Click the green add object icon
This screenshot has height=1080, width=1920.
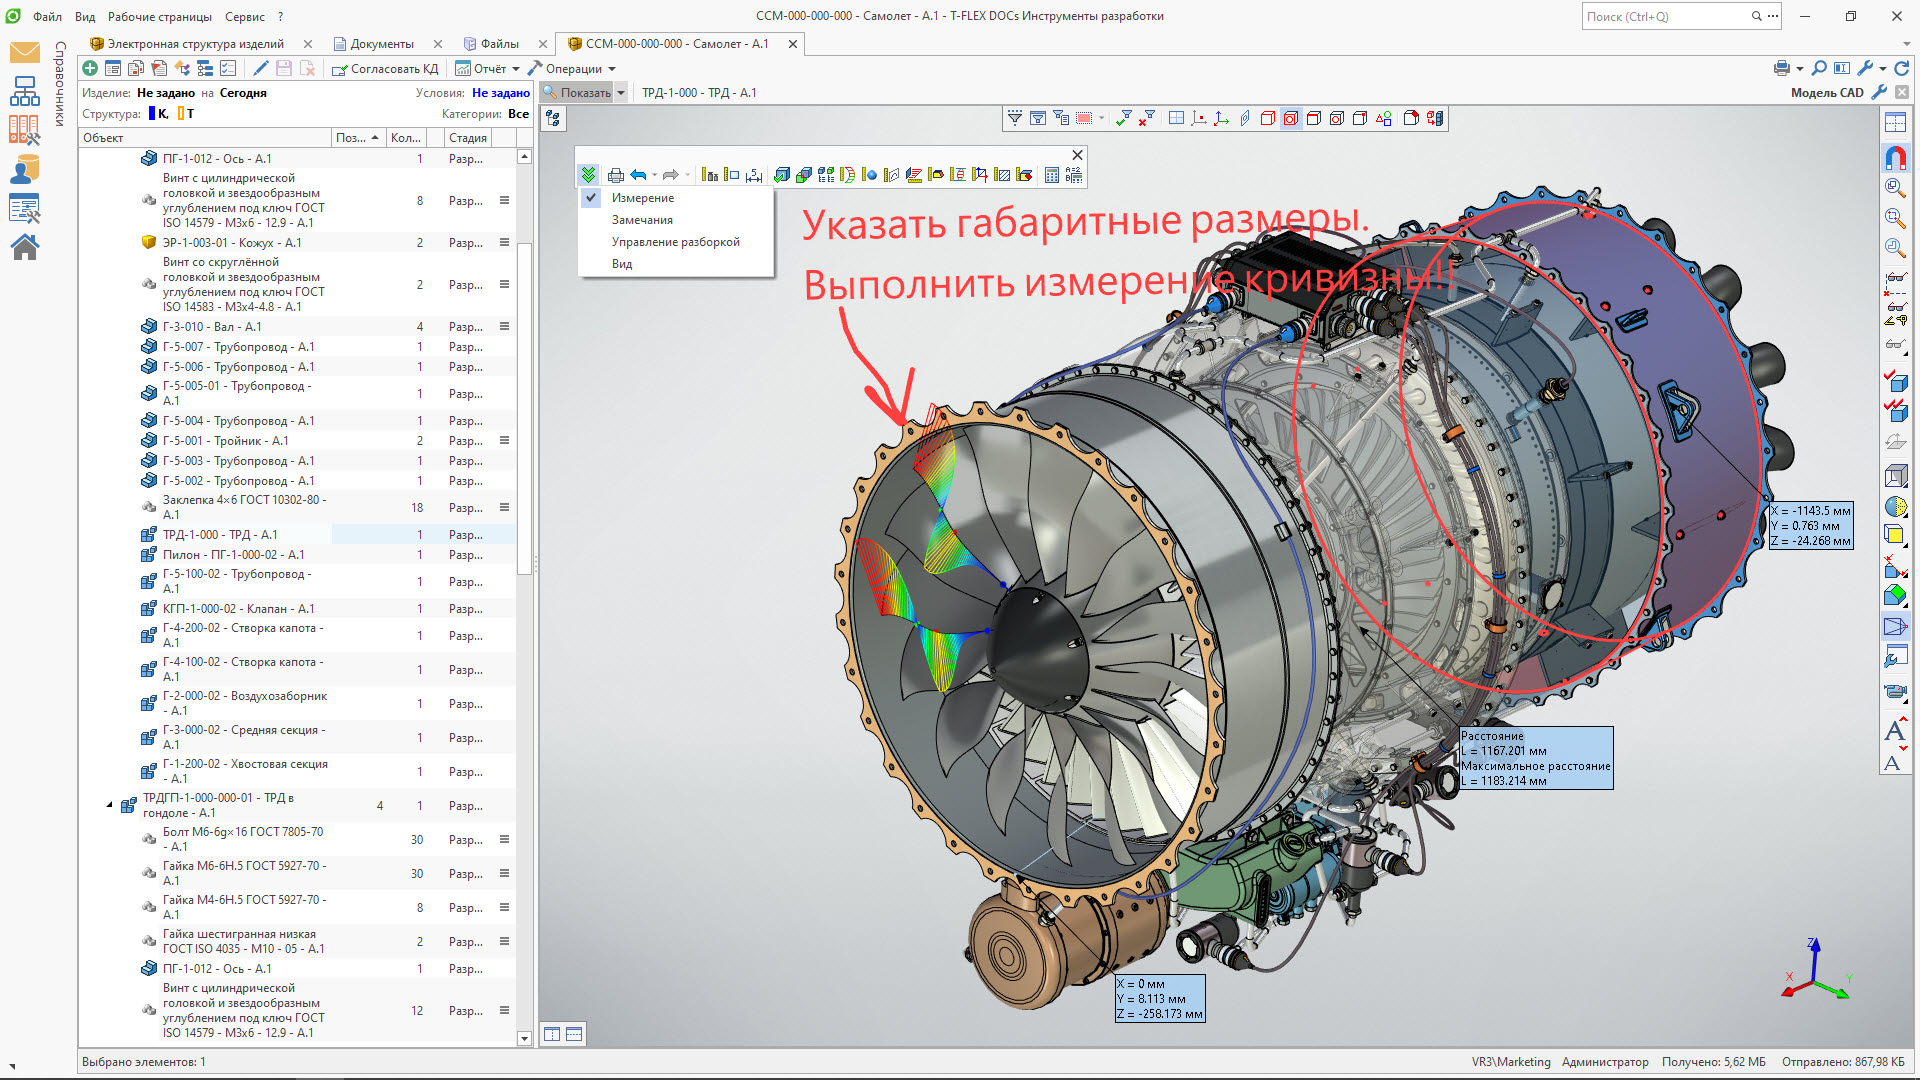90,68
